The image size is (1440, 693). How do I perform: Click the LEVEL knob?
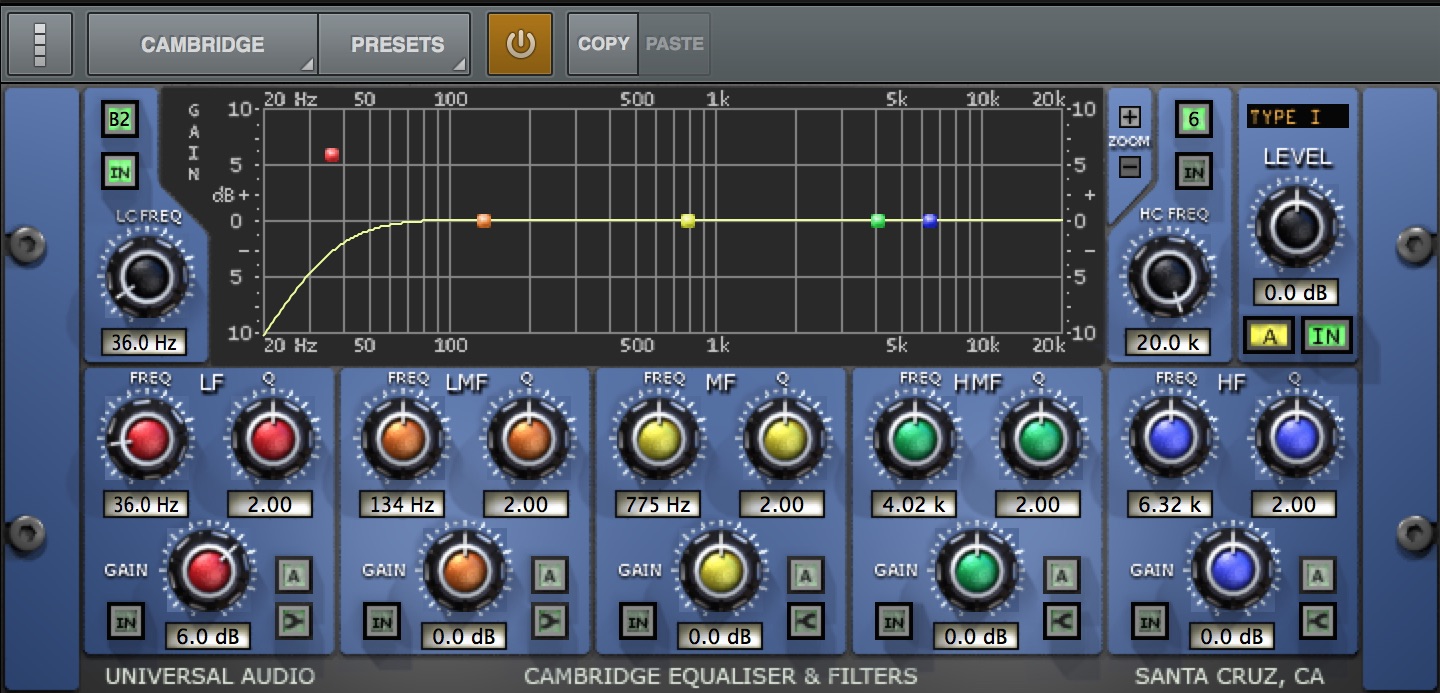click(1296, 226)
